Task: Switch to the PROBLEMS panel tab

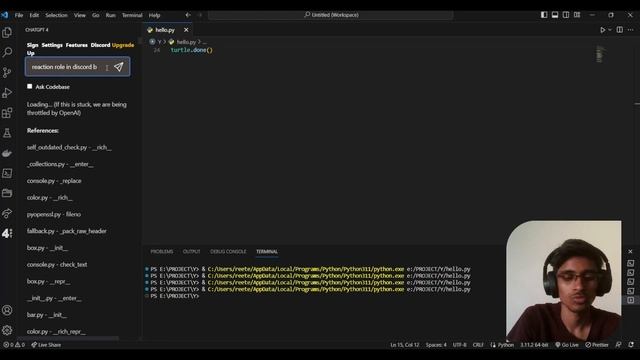Action: (162, 251)
